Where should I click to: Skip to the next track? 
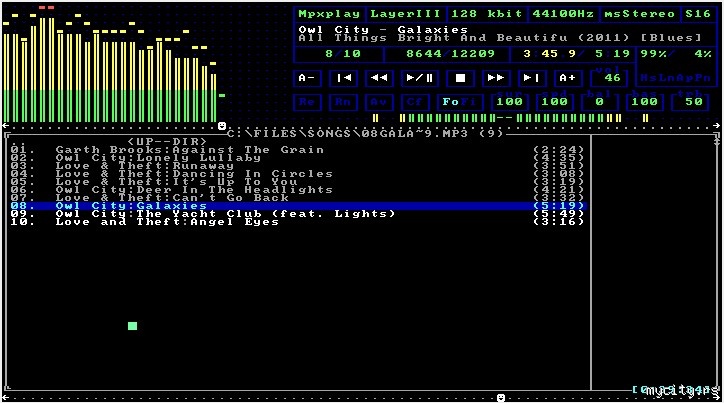532,78
